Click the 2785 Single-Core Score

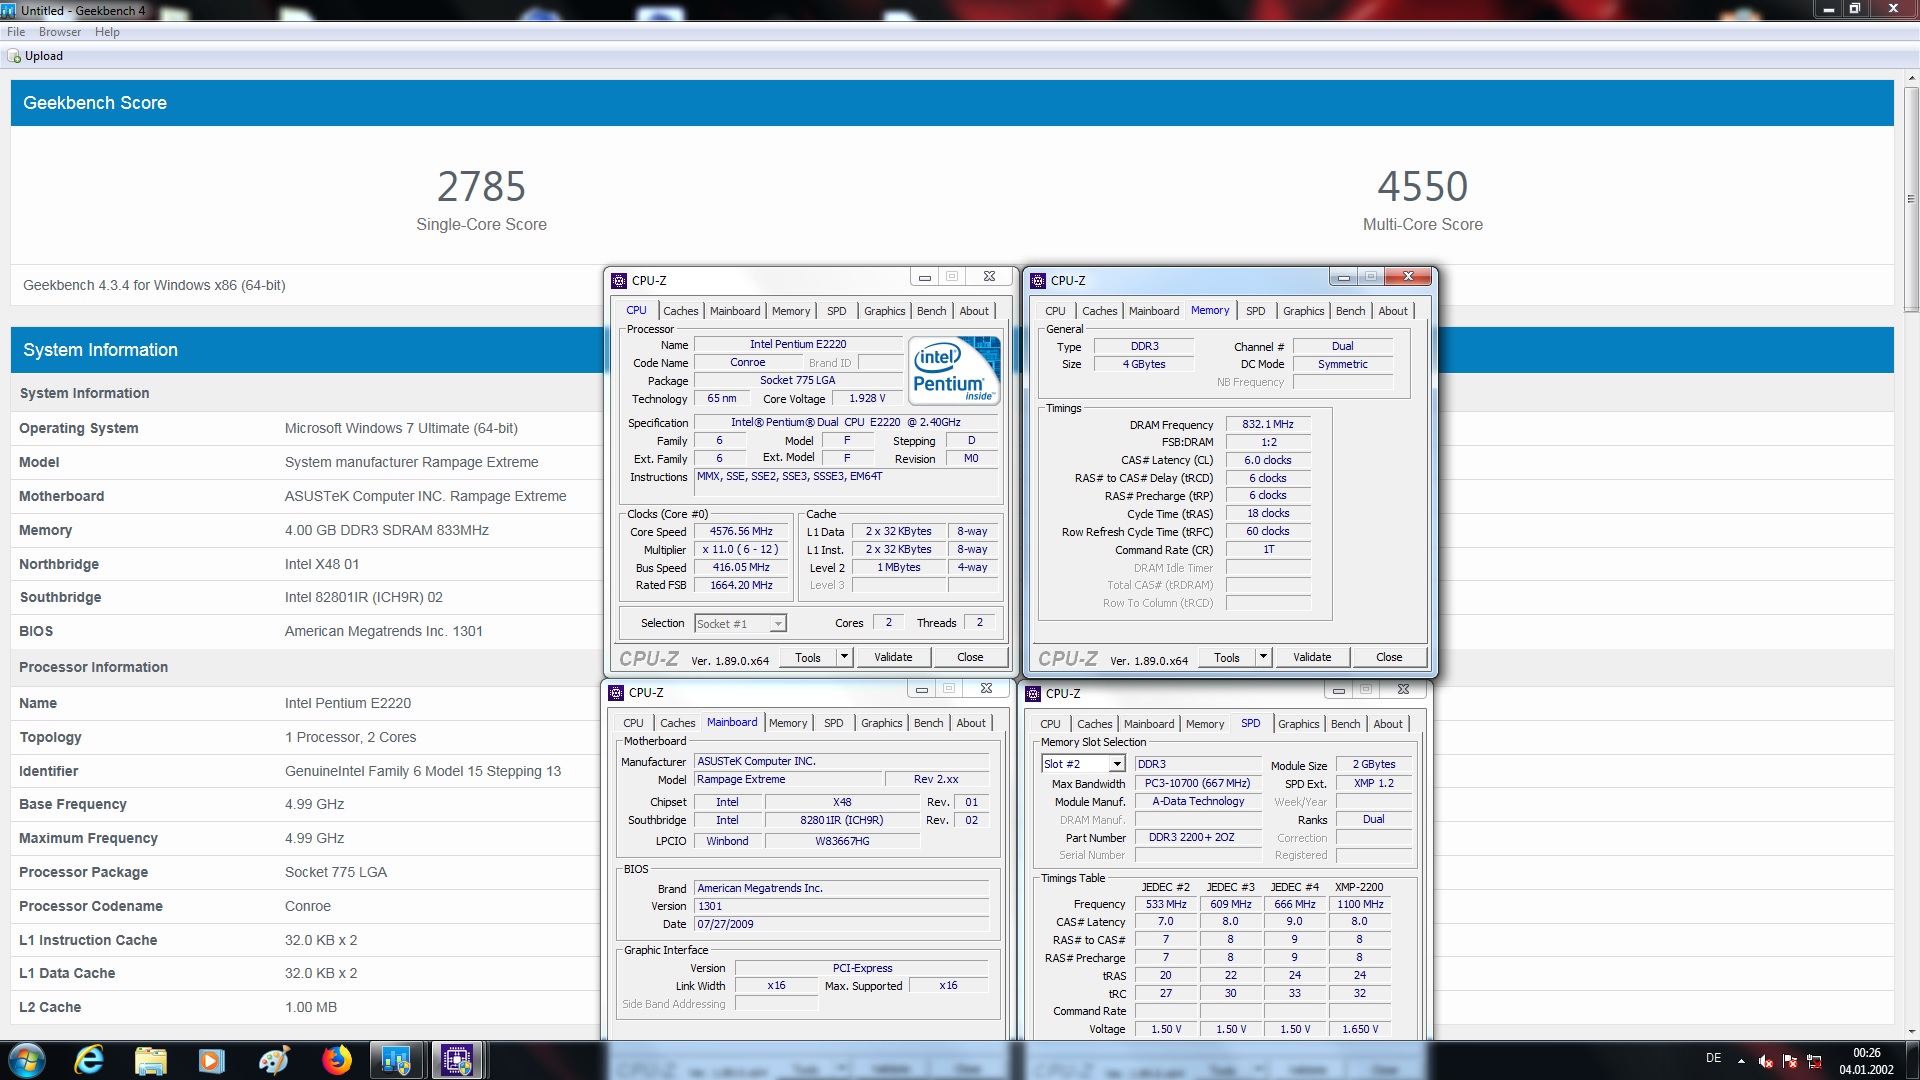(x=481, y=186)
